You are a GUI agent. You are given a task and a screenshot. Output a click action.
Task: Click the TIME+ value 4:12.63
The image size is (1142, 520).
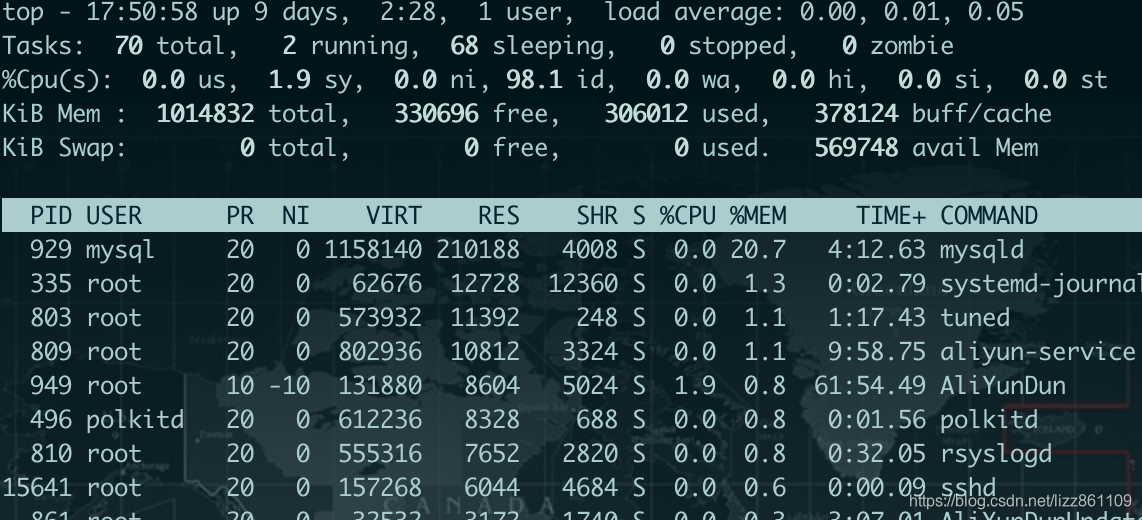coord(877,250)
